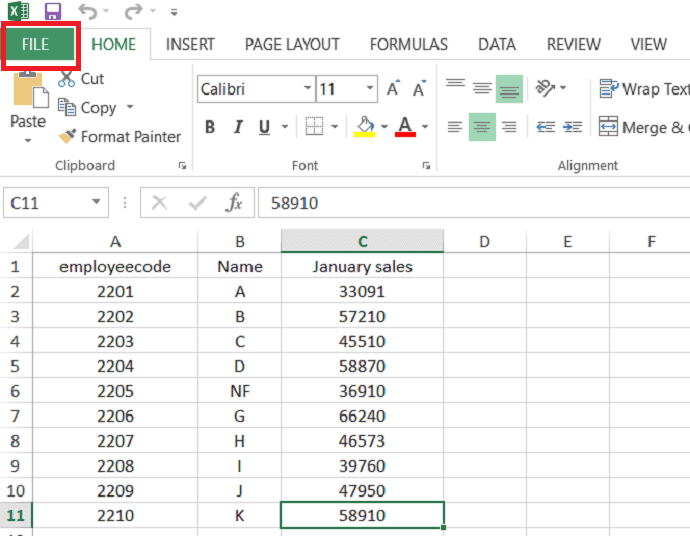Select cell containing January sales header
Screen dimensions: 690x536
pyautogui.click(x=362, y=267)
